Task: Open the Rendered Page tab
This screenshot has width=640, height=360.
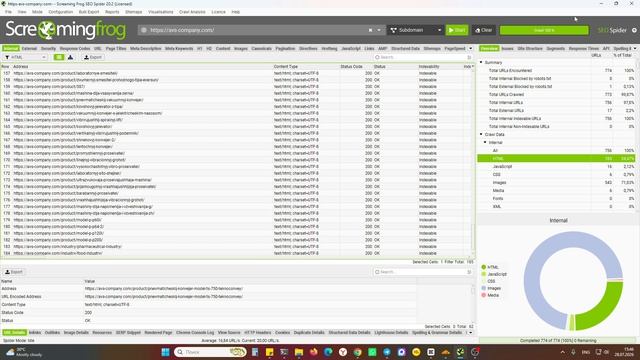Action: point(158,333)
